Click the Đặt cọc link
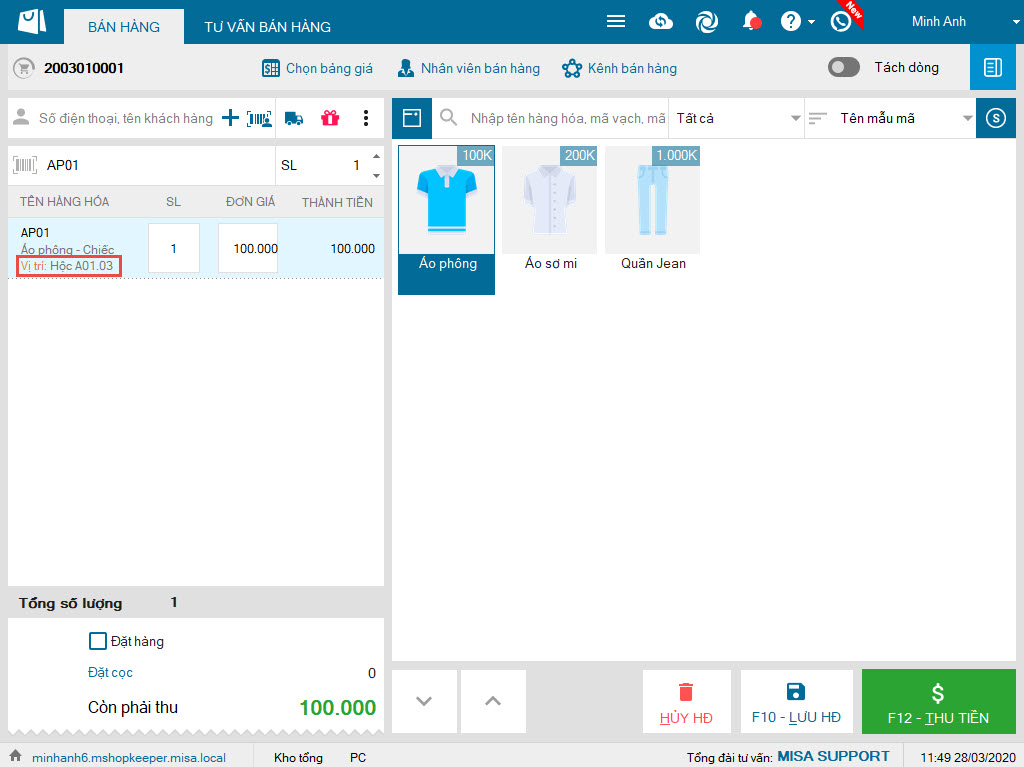The height and width of the screenshot is (767, 1024). tap(110, 672)
